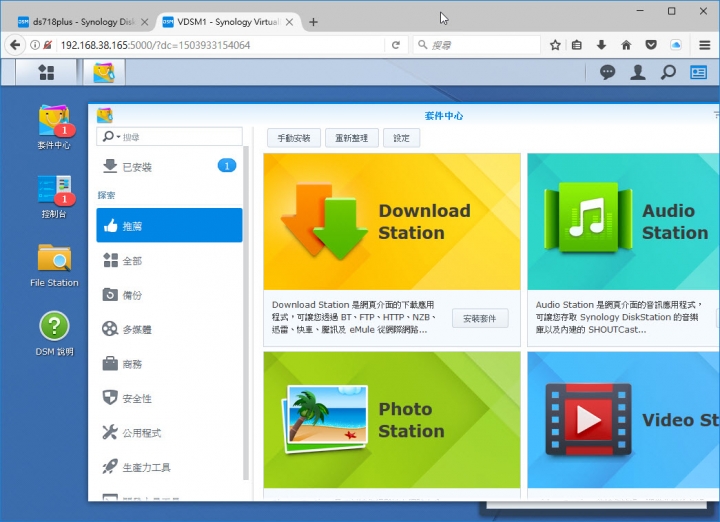720x522 pixels.
Task: Open a new browser tab
Action: (x=313, y=22)
